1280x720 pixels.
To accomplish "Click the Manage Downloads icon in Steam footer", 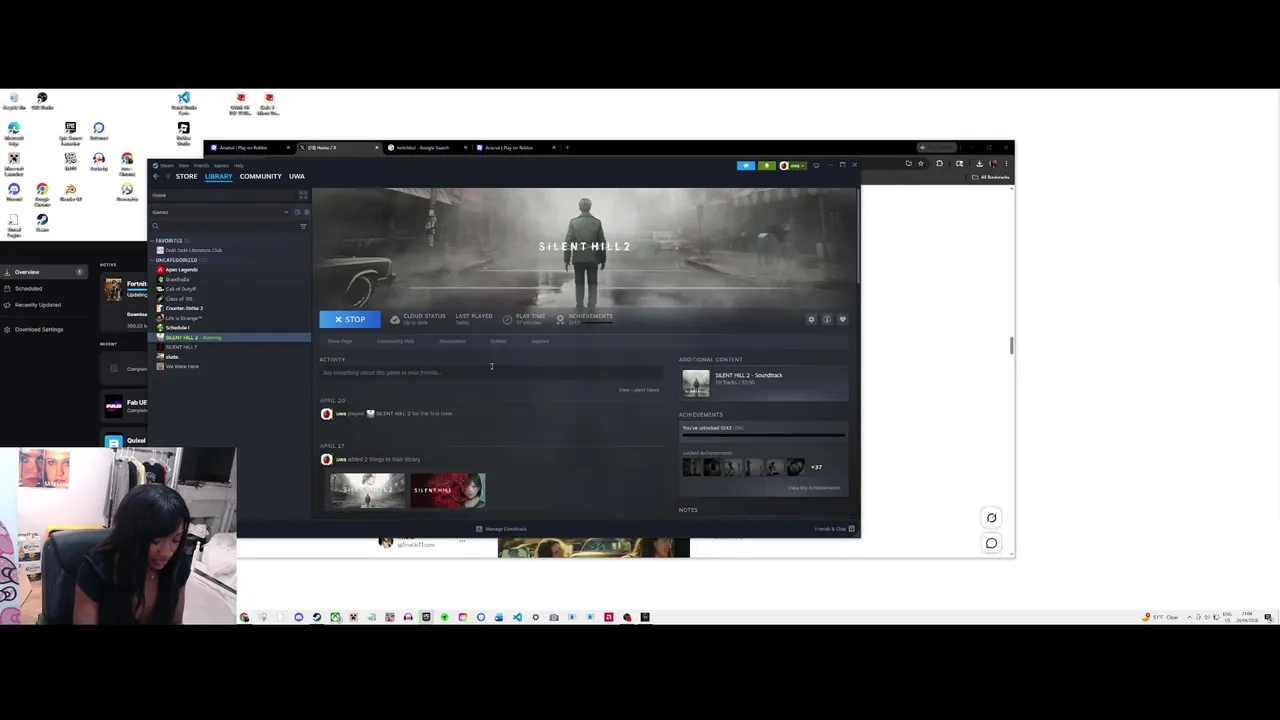I will [x=479, y=529].
